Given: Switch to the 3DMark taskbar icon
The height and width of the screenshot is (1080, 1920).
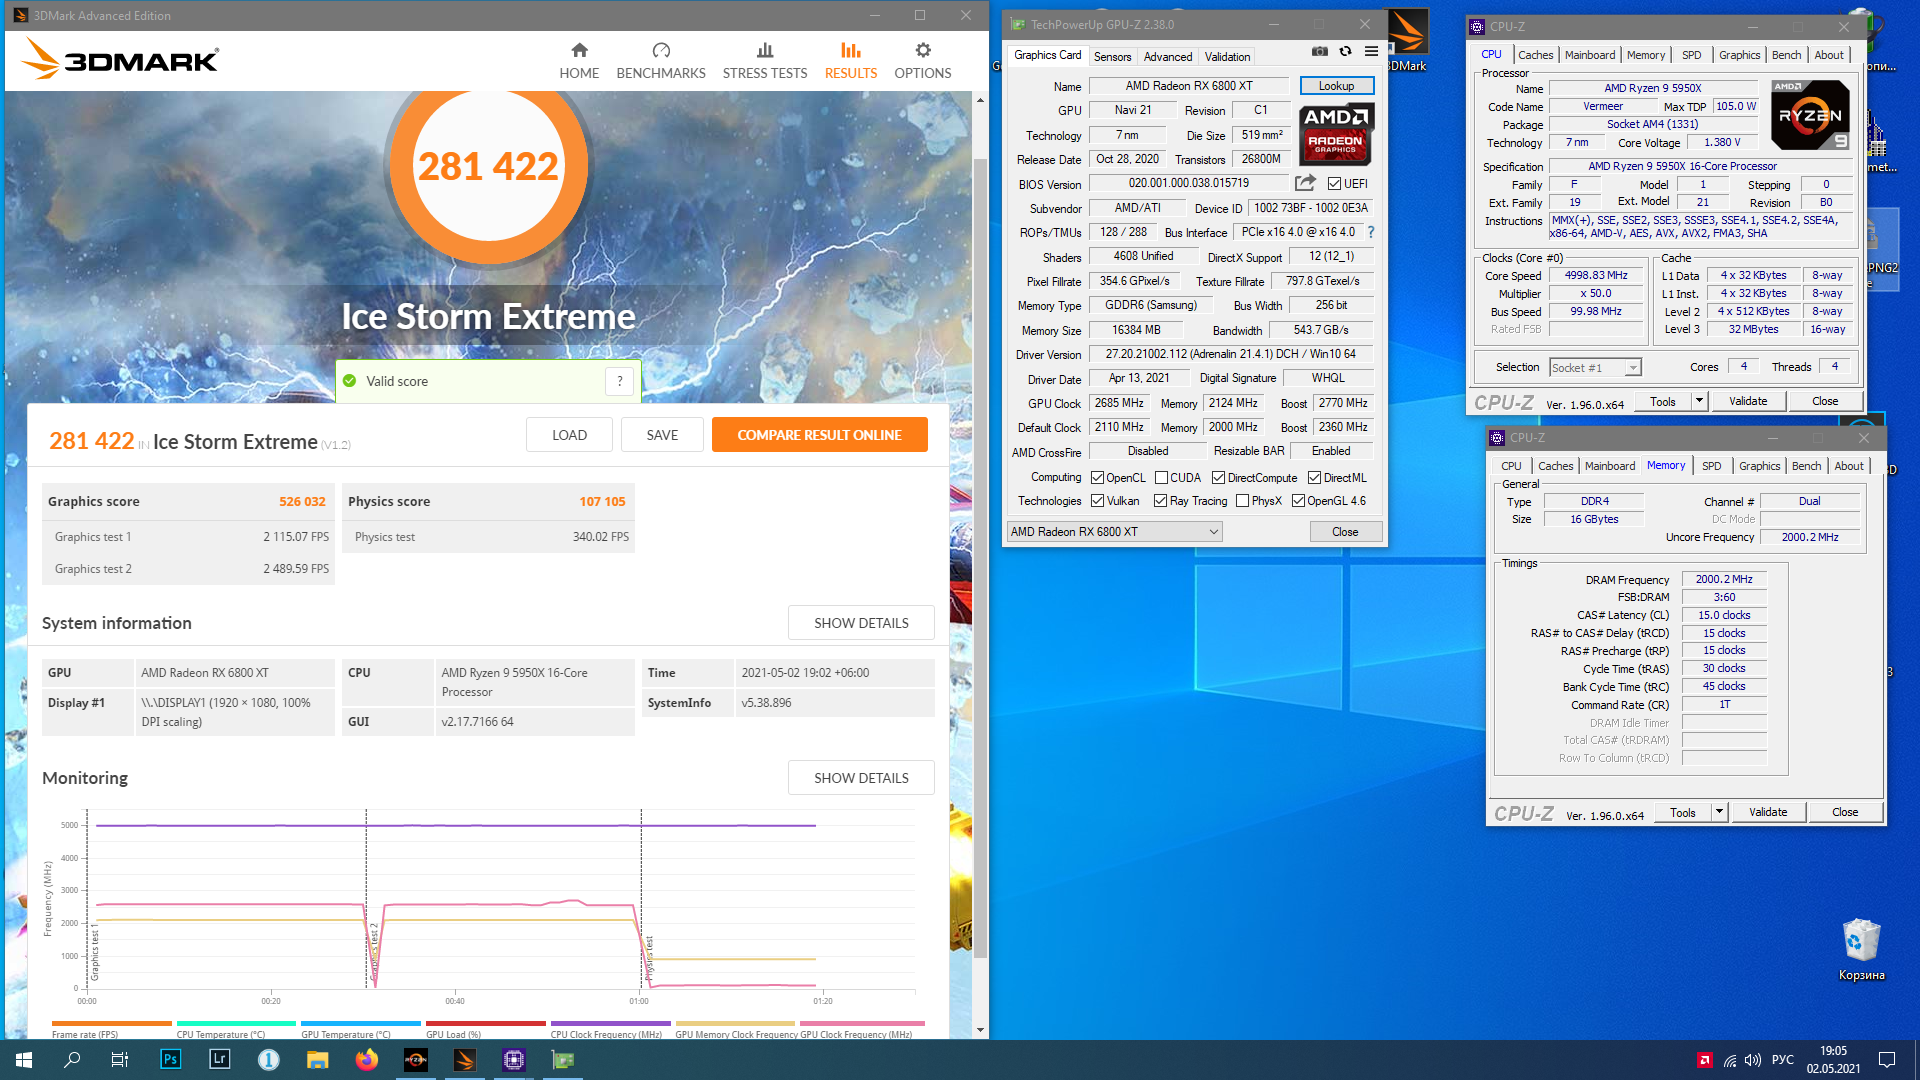Looking at the screenshot, I should 465,1060.
